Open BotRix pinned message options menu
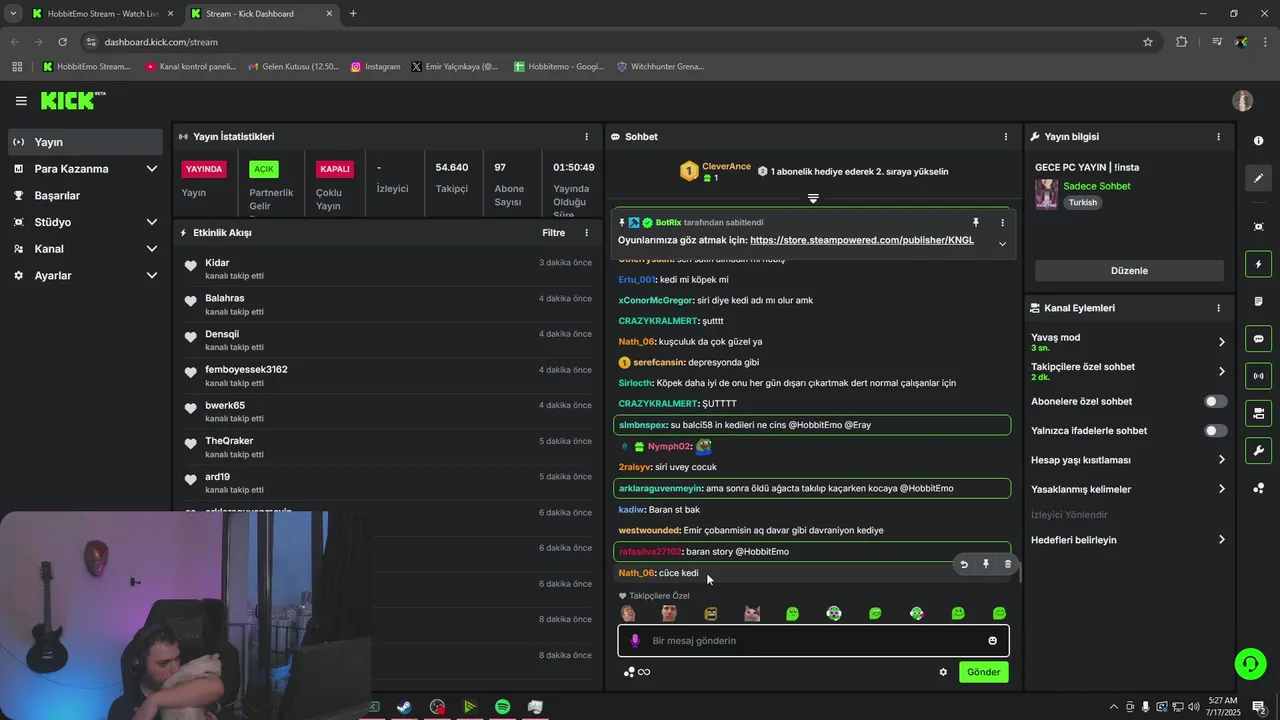The height and width of the screenshot is (720, 1280). [x=1002, y=222]
